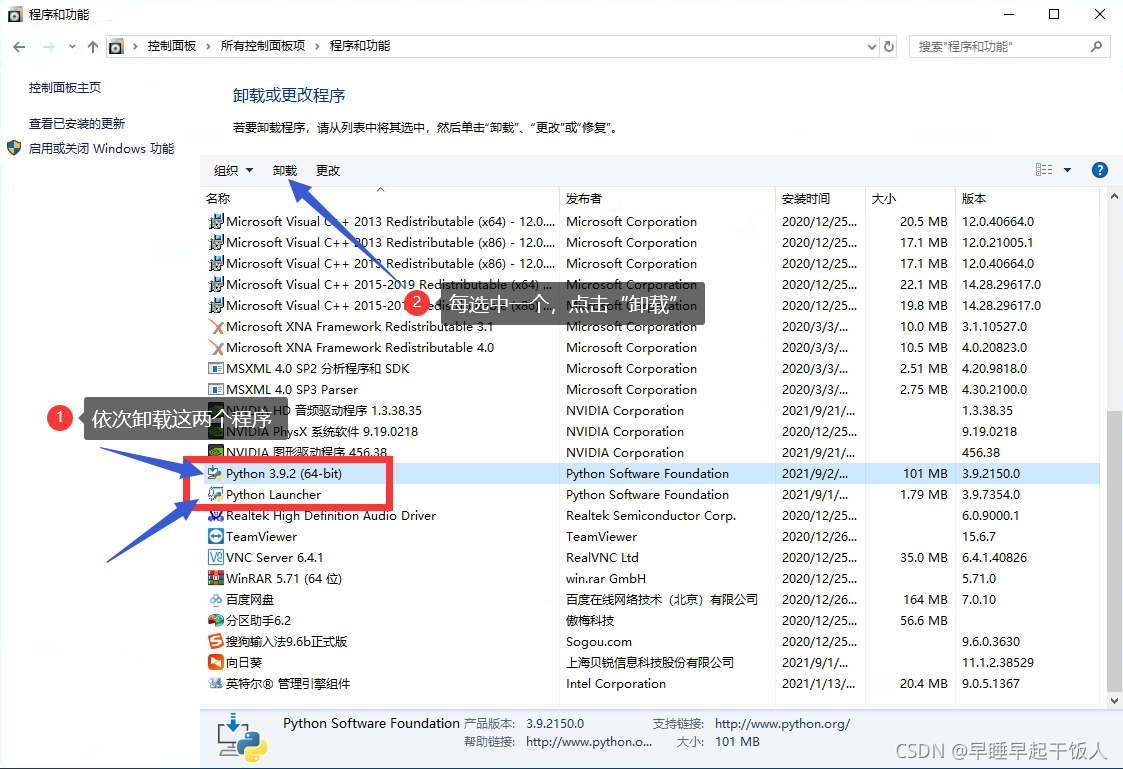The image size is (1123, 769).
Task: Click scrollbar down arrow of programs list
Action: [x=1114, y=701]
